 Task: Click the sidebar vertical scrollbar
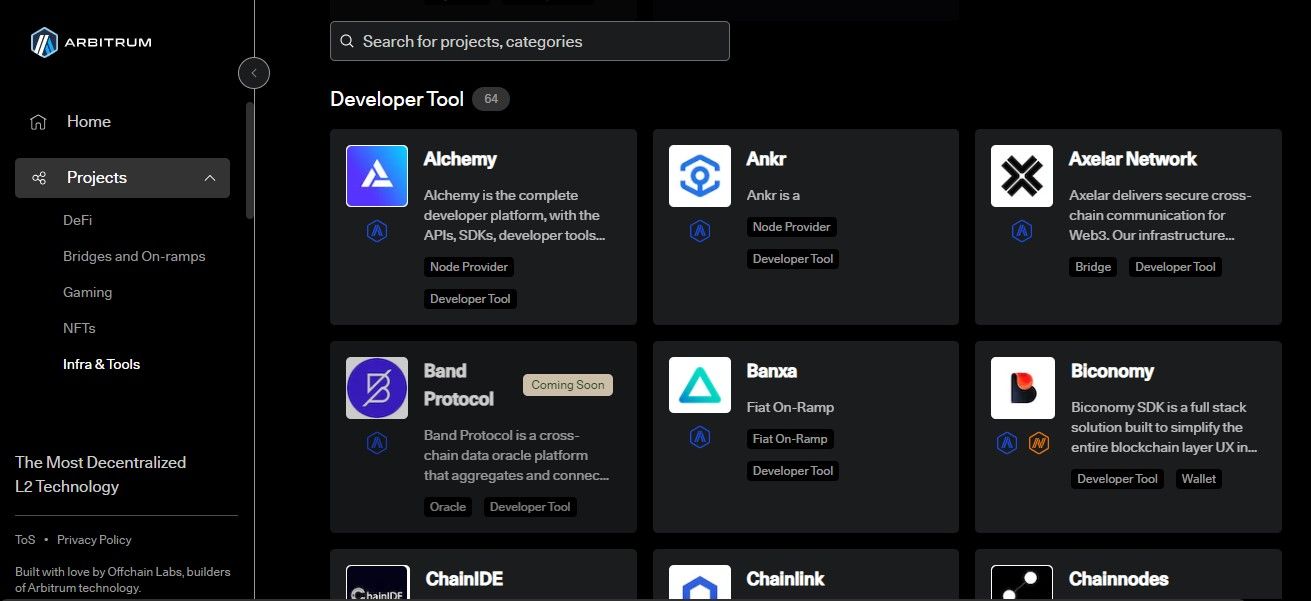coord(250,160)
